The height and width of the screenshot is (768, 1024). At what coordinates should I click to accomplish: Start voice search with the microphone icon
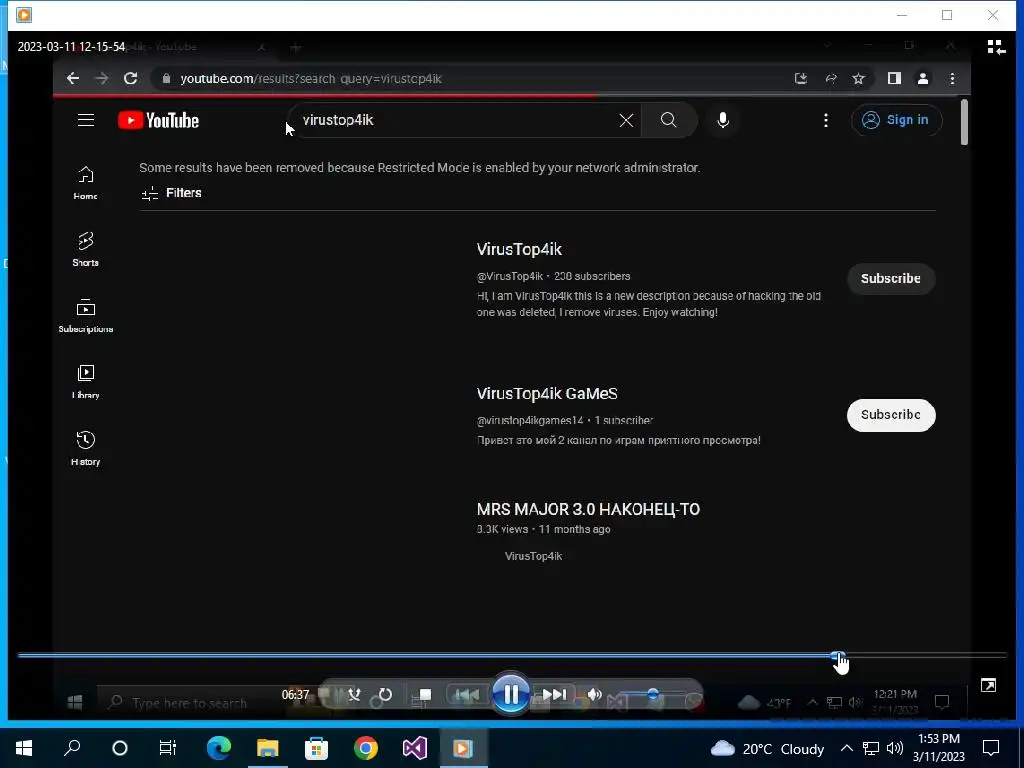722,120
